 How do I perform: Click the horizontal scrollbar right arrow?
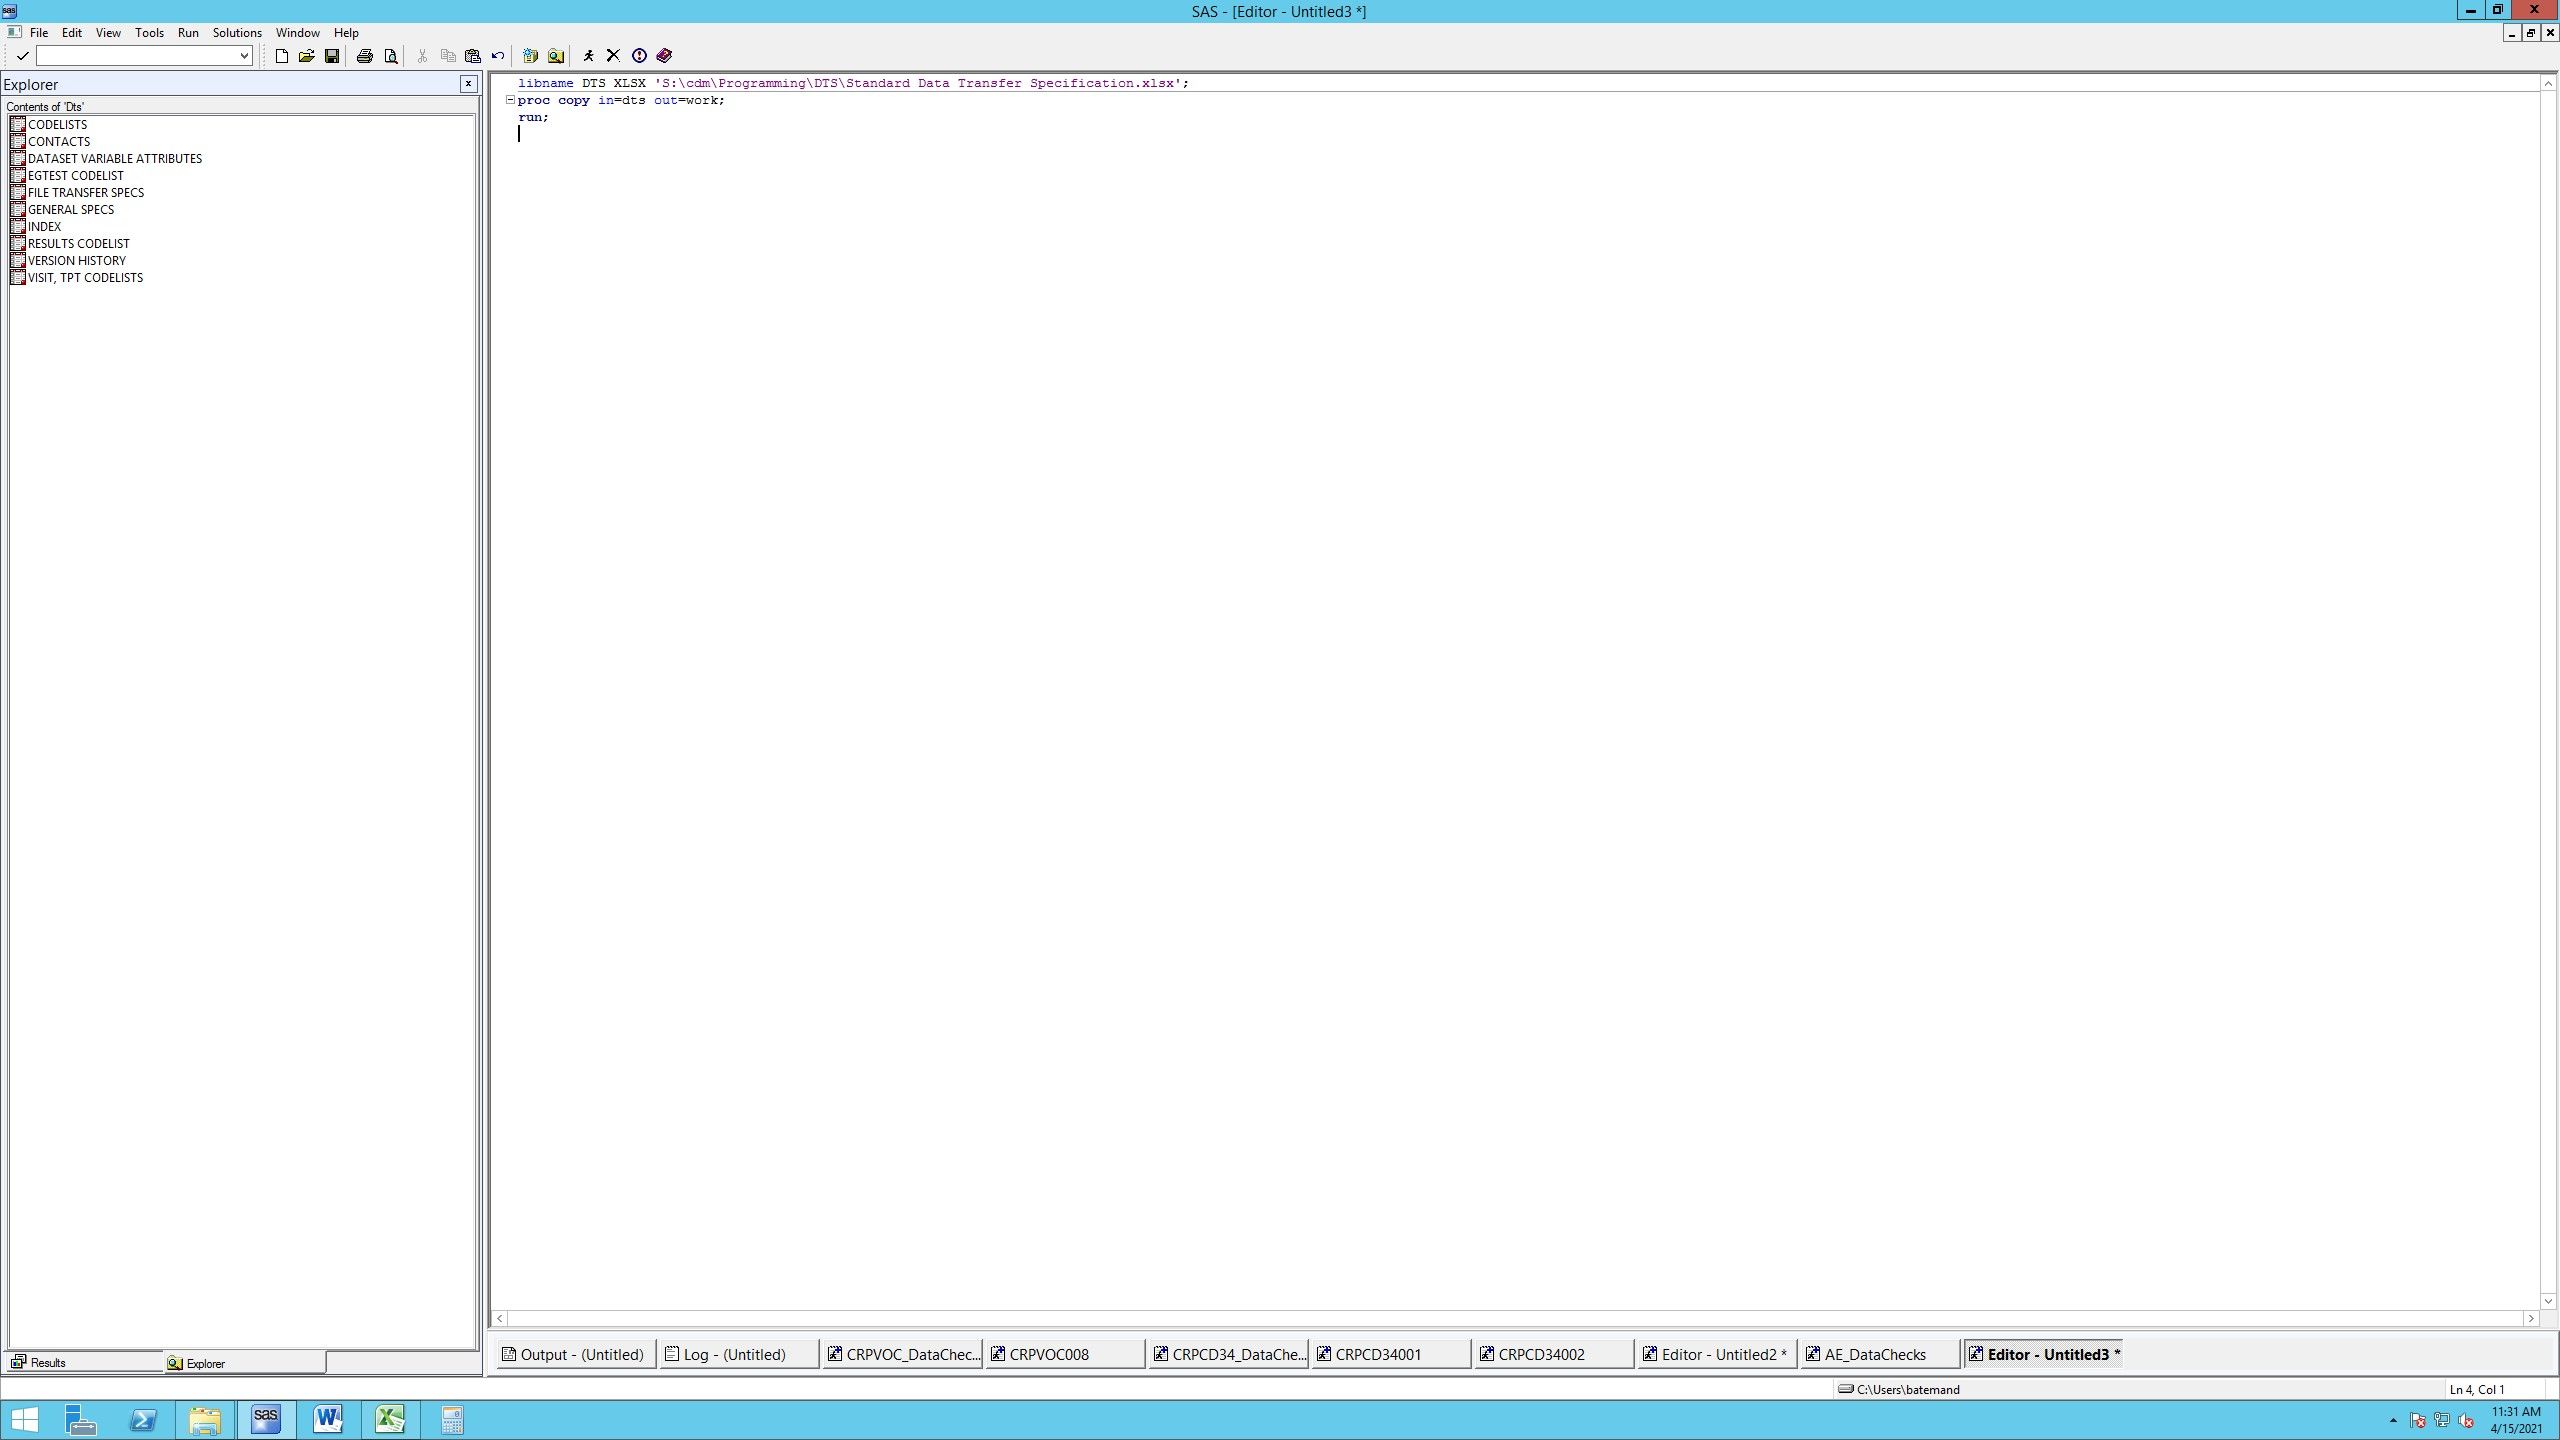point(2531,1318)
